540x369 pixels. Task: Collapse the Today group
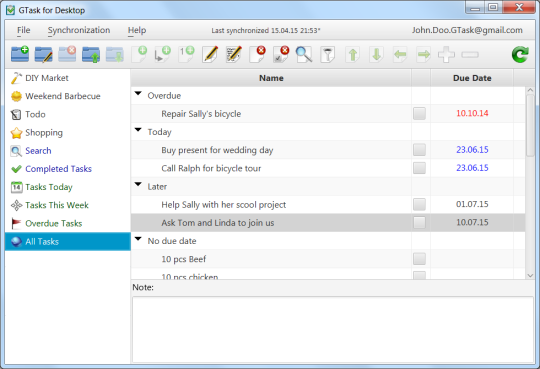pyautogui.click(x=138, y=130)
